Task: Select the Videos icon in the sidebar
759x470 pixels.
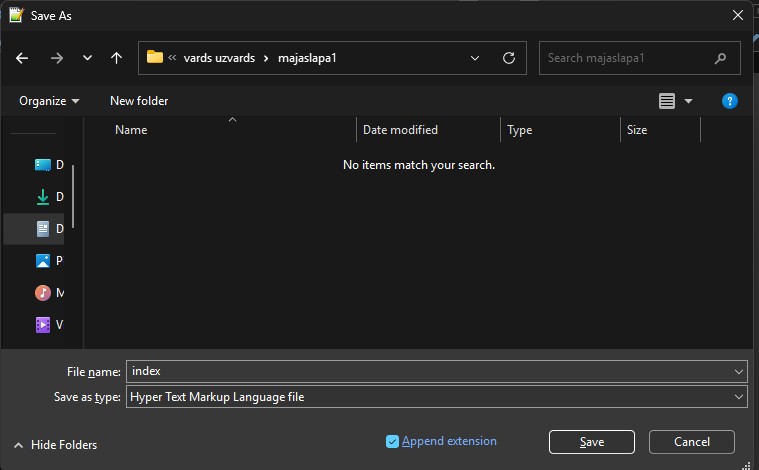Action: (43, 325)
